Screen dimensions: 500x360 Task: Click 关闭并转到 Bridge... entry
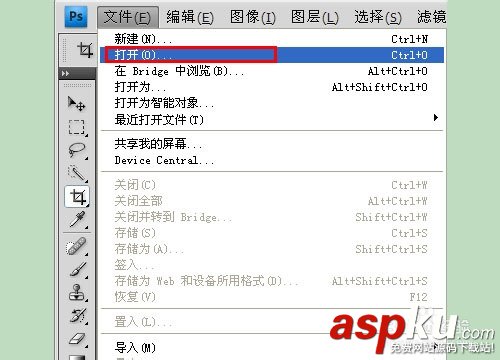pyautogui.click(x=272, y=217)
